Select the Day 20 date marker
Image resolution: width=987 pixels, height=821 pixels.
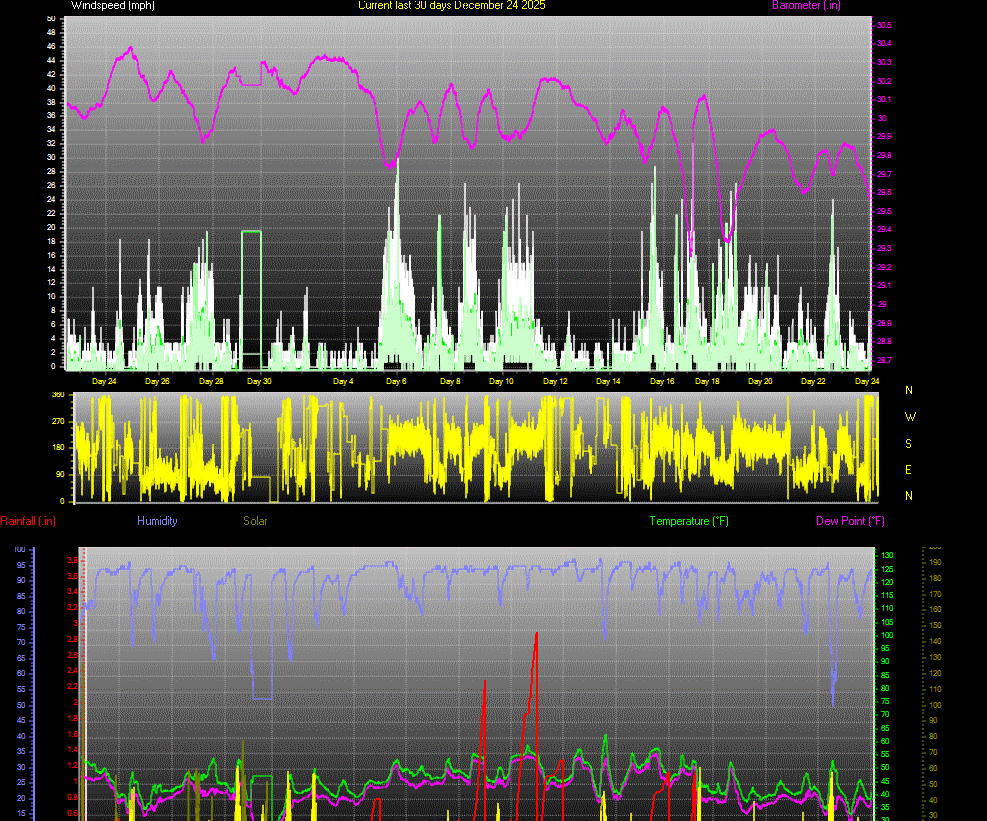[761, 381]
